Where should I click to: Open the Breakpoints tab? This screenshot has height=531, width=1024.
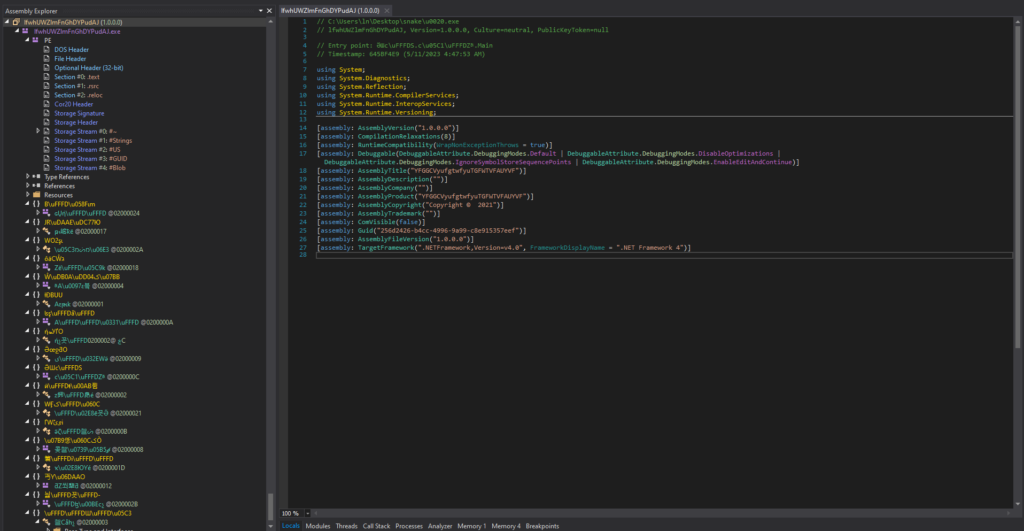542,525
